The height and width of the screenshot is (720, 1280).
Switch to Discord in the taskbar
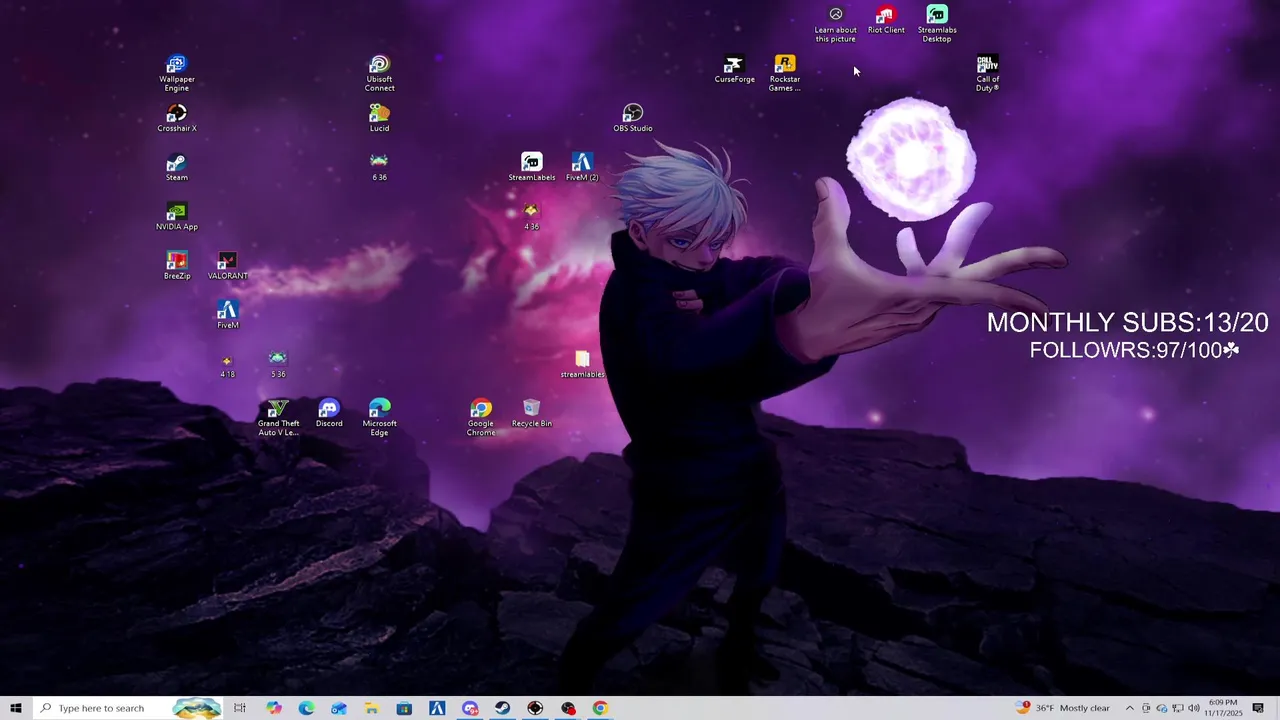470,708
